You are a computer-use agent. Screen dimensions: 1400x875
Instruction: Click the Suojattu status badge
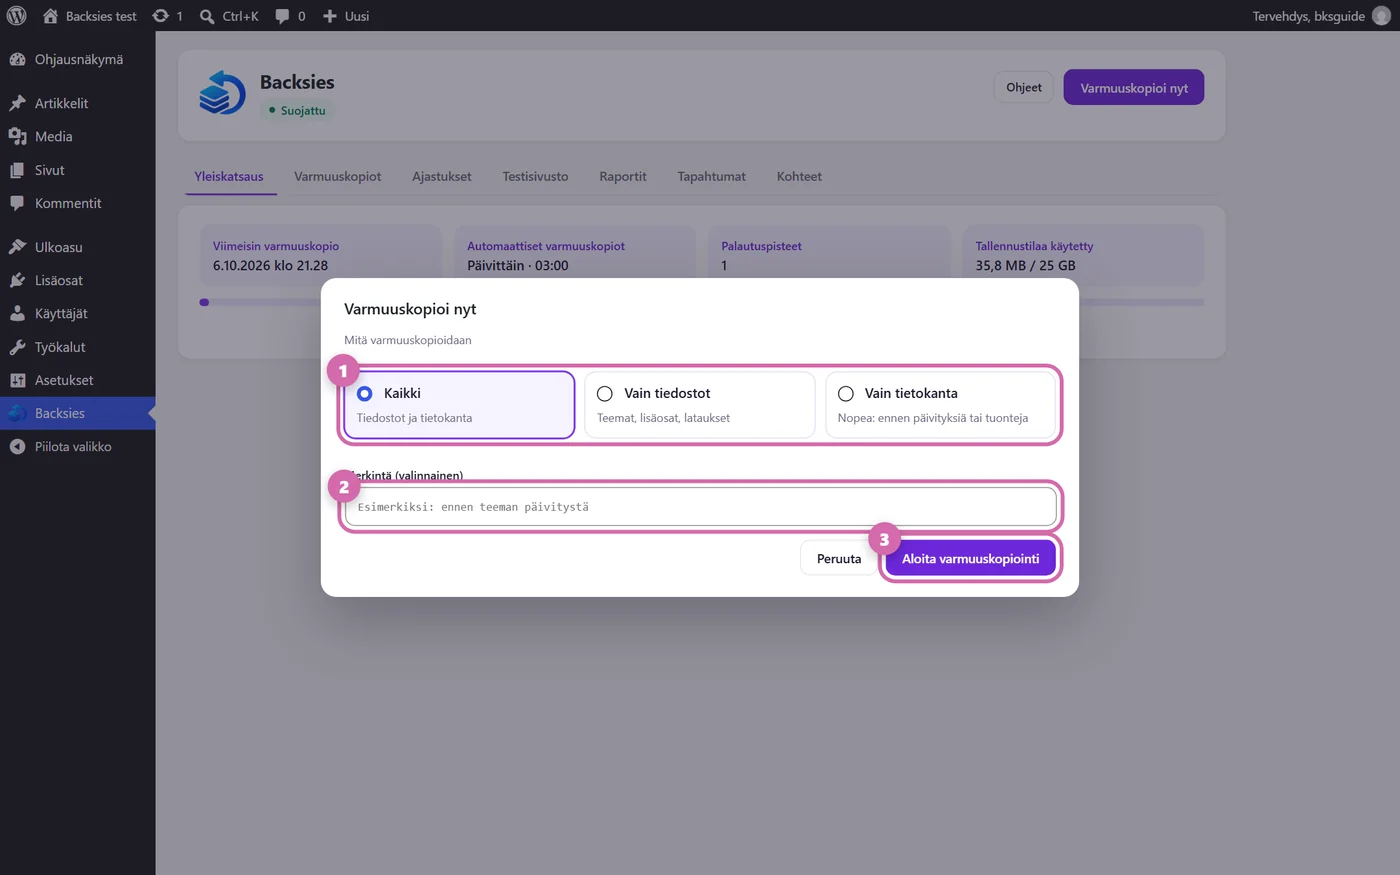pos(297,110)
